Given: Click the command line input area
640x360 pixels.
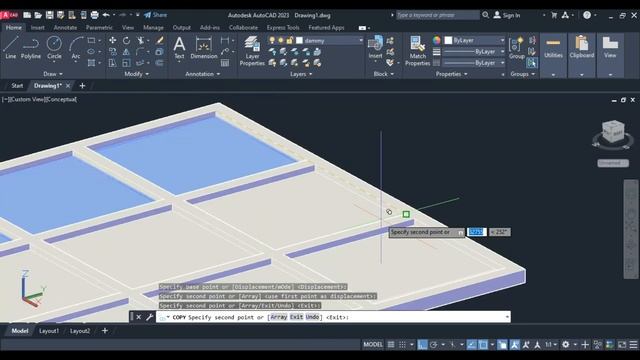Looking at the screenshot, I should 333,317.
